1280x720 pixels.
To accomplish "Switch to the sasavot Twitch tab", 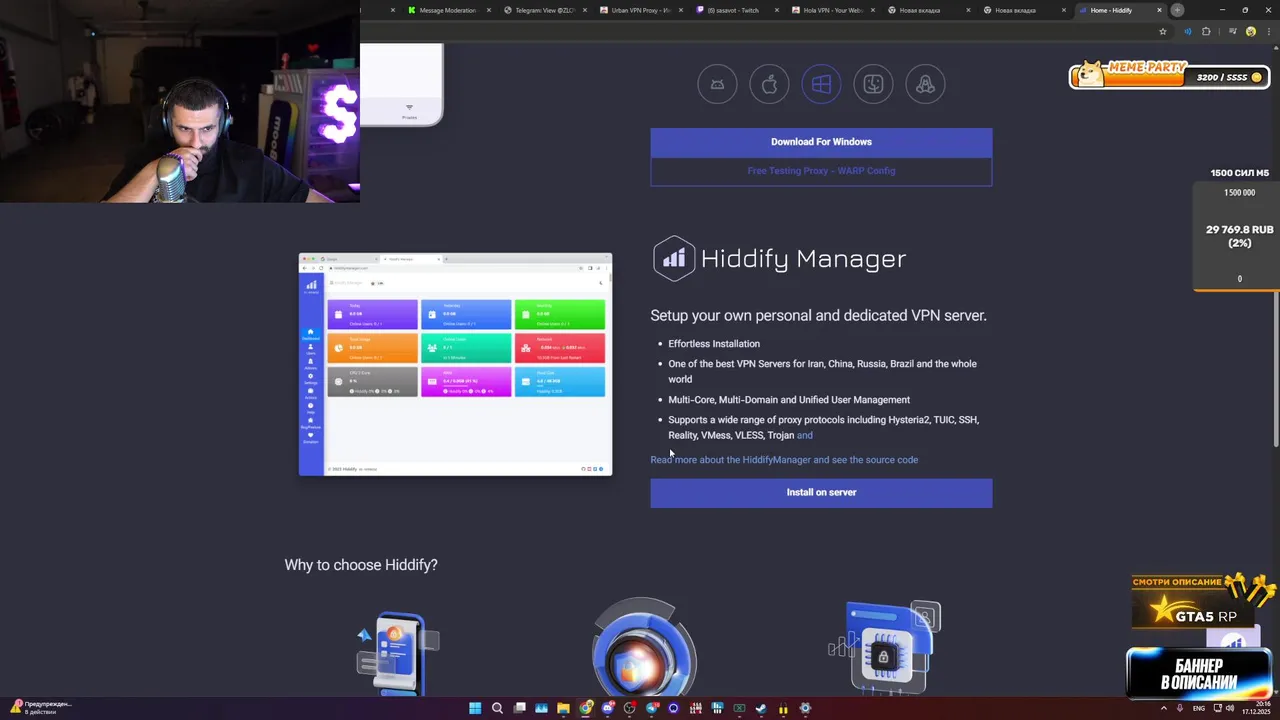I will [x=736, y=10].
